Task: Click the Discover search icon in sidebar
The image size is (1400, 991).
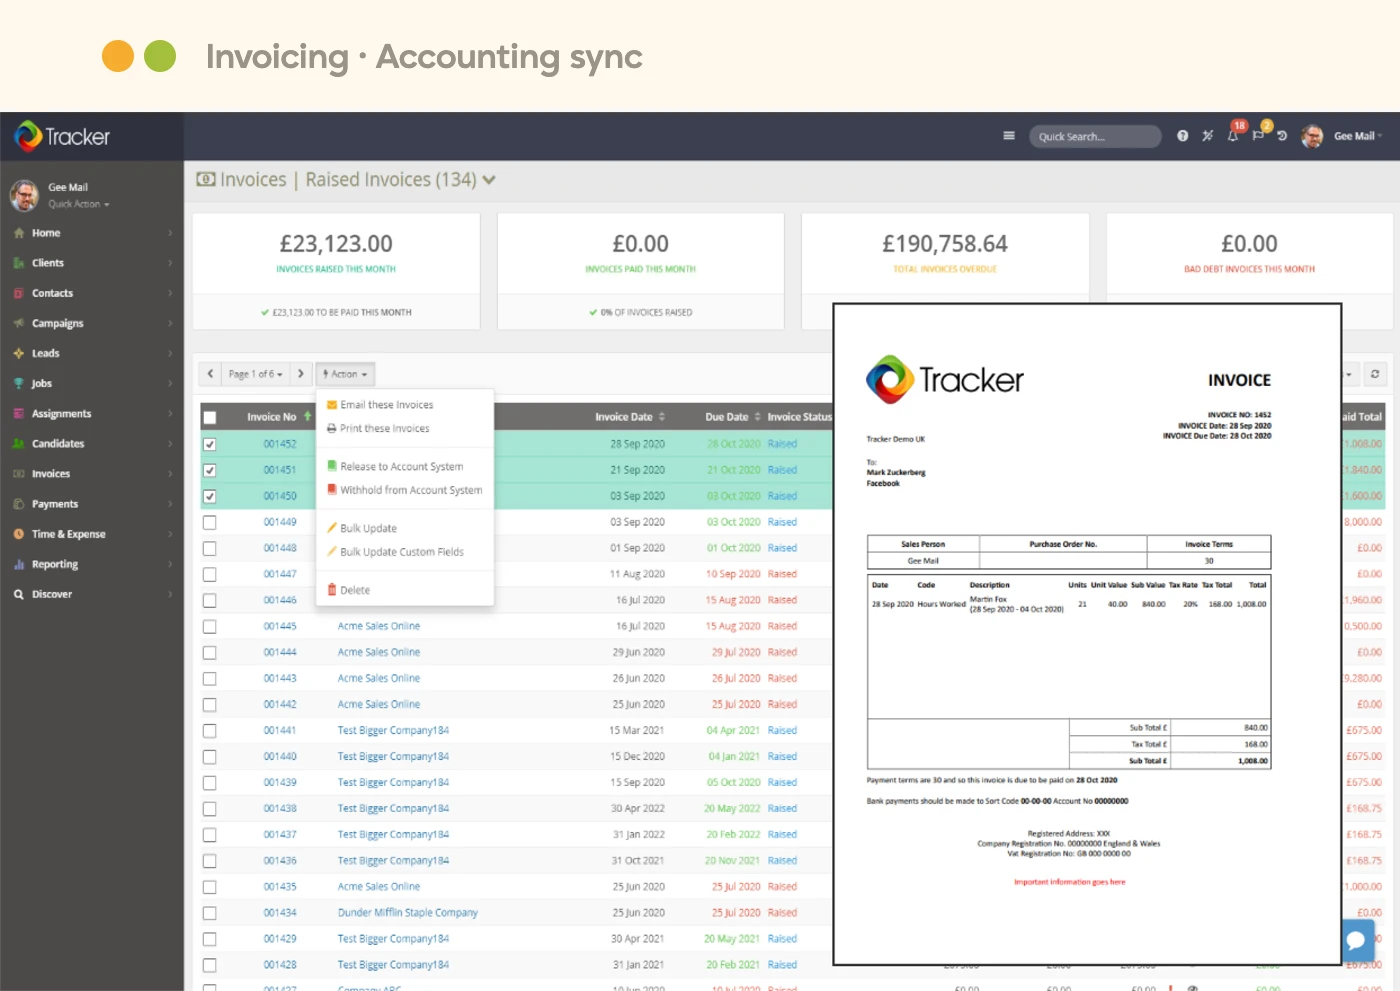Action: [x=19, y=594]
